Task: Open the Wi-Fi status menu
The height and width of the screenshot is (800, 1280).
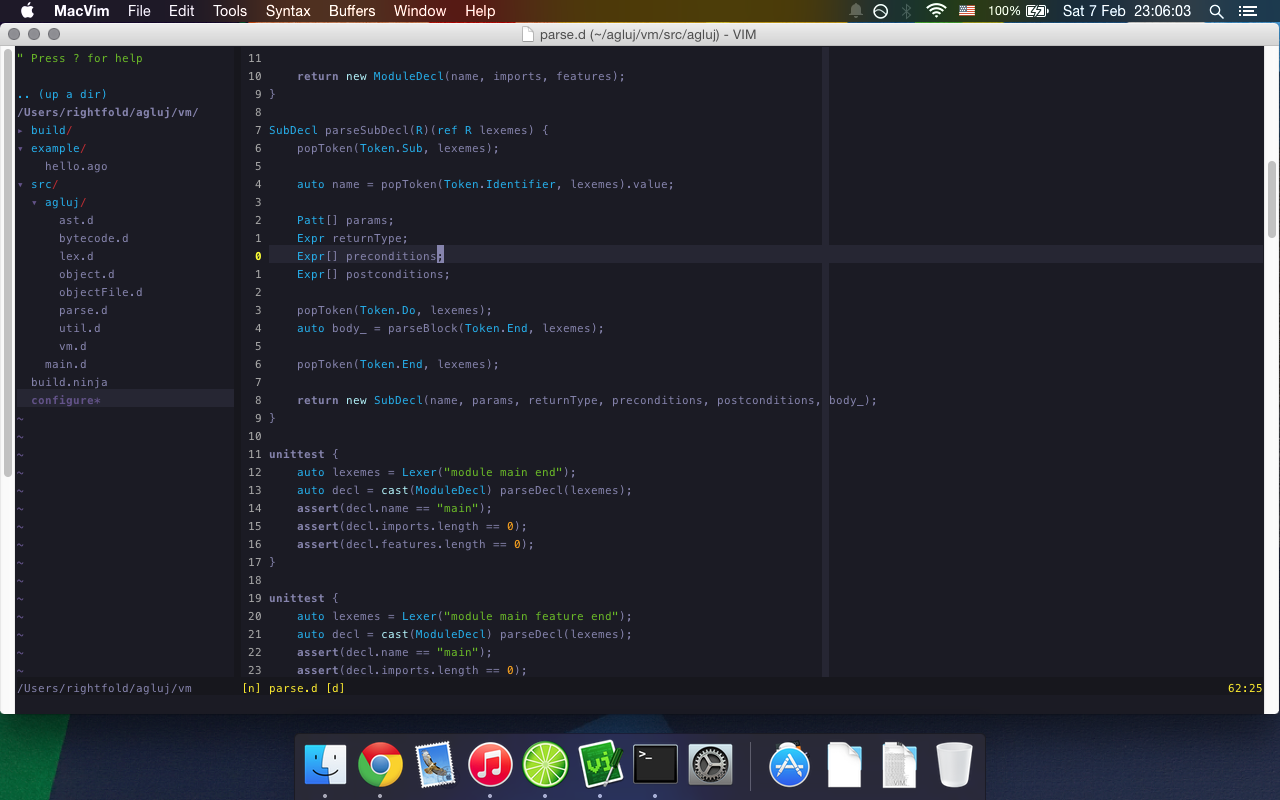Action: pyautogui.click(x=936, y=11)
